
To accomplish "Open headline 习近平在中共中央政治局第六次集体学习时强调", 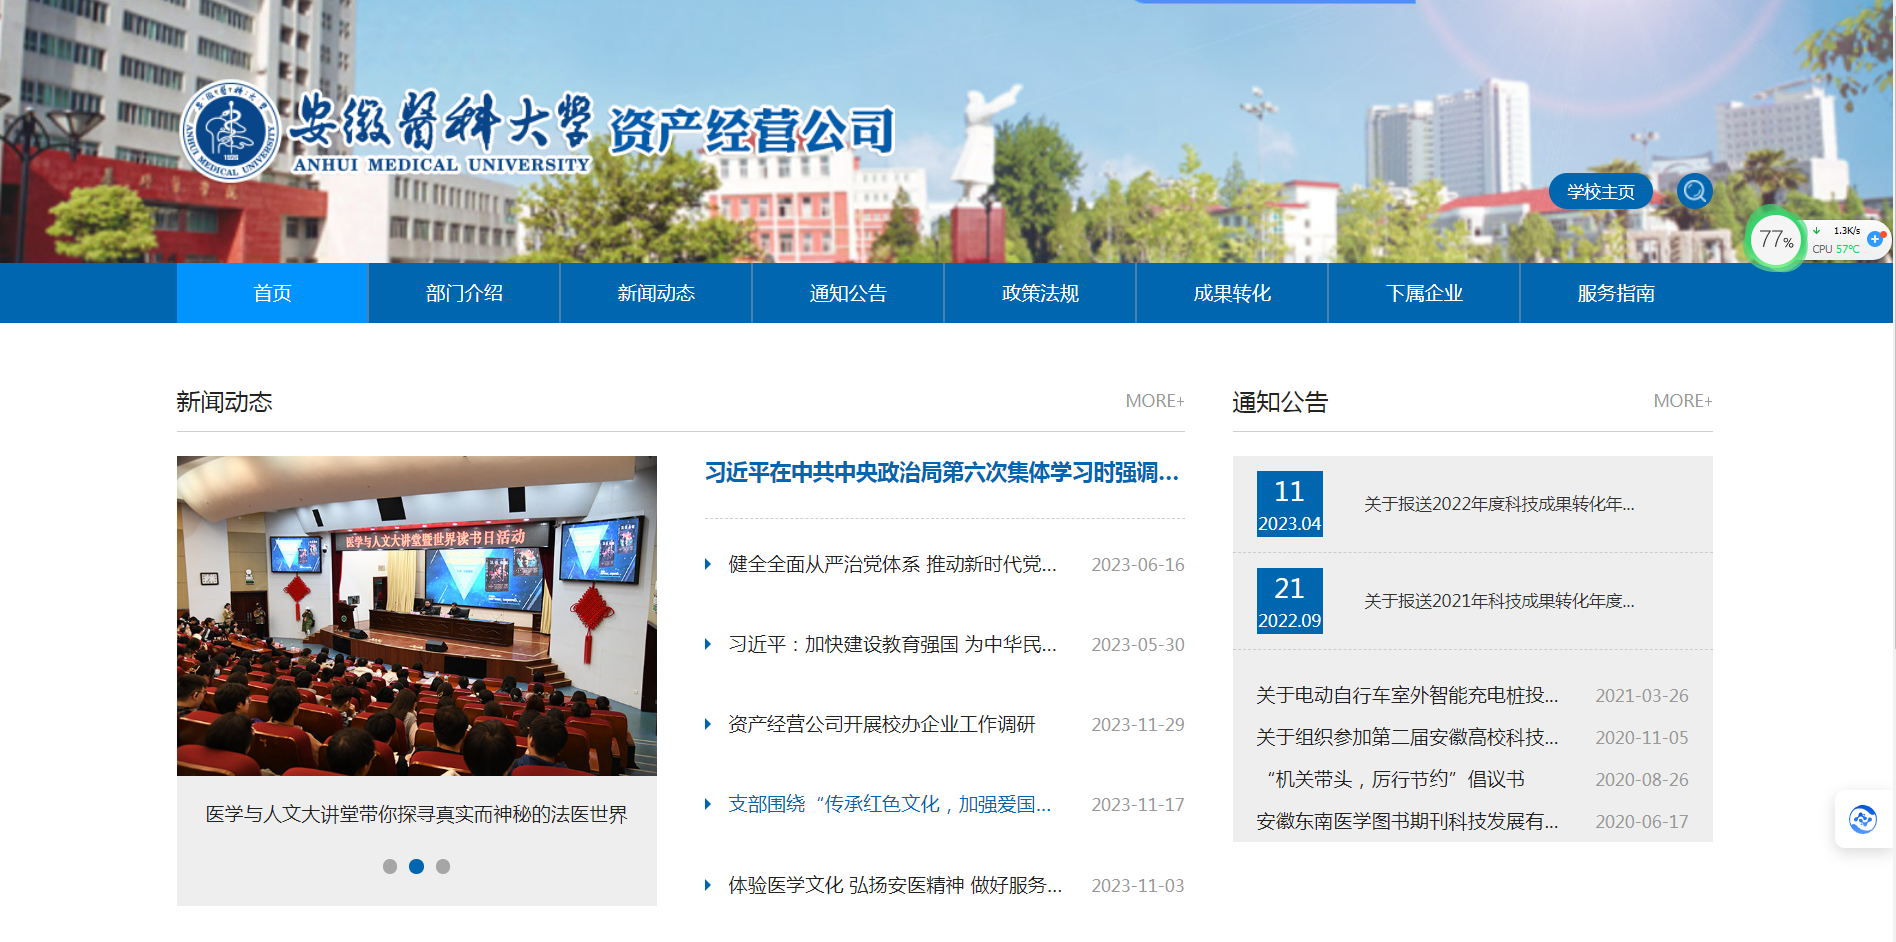I will click(941, 472).
